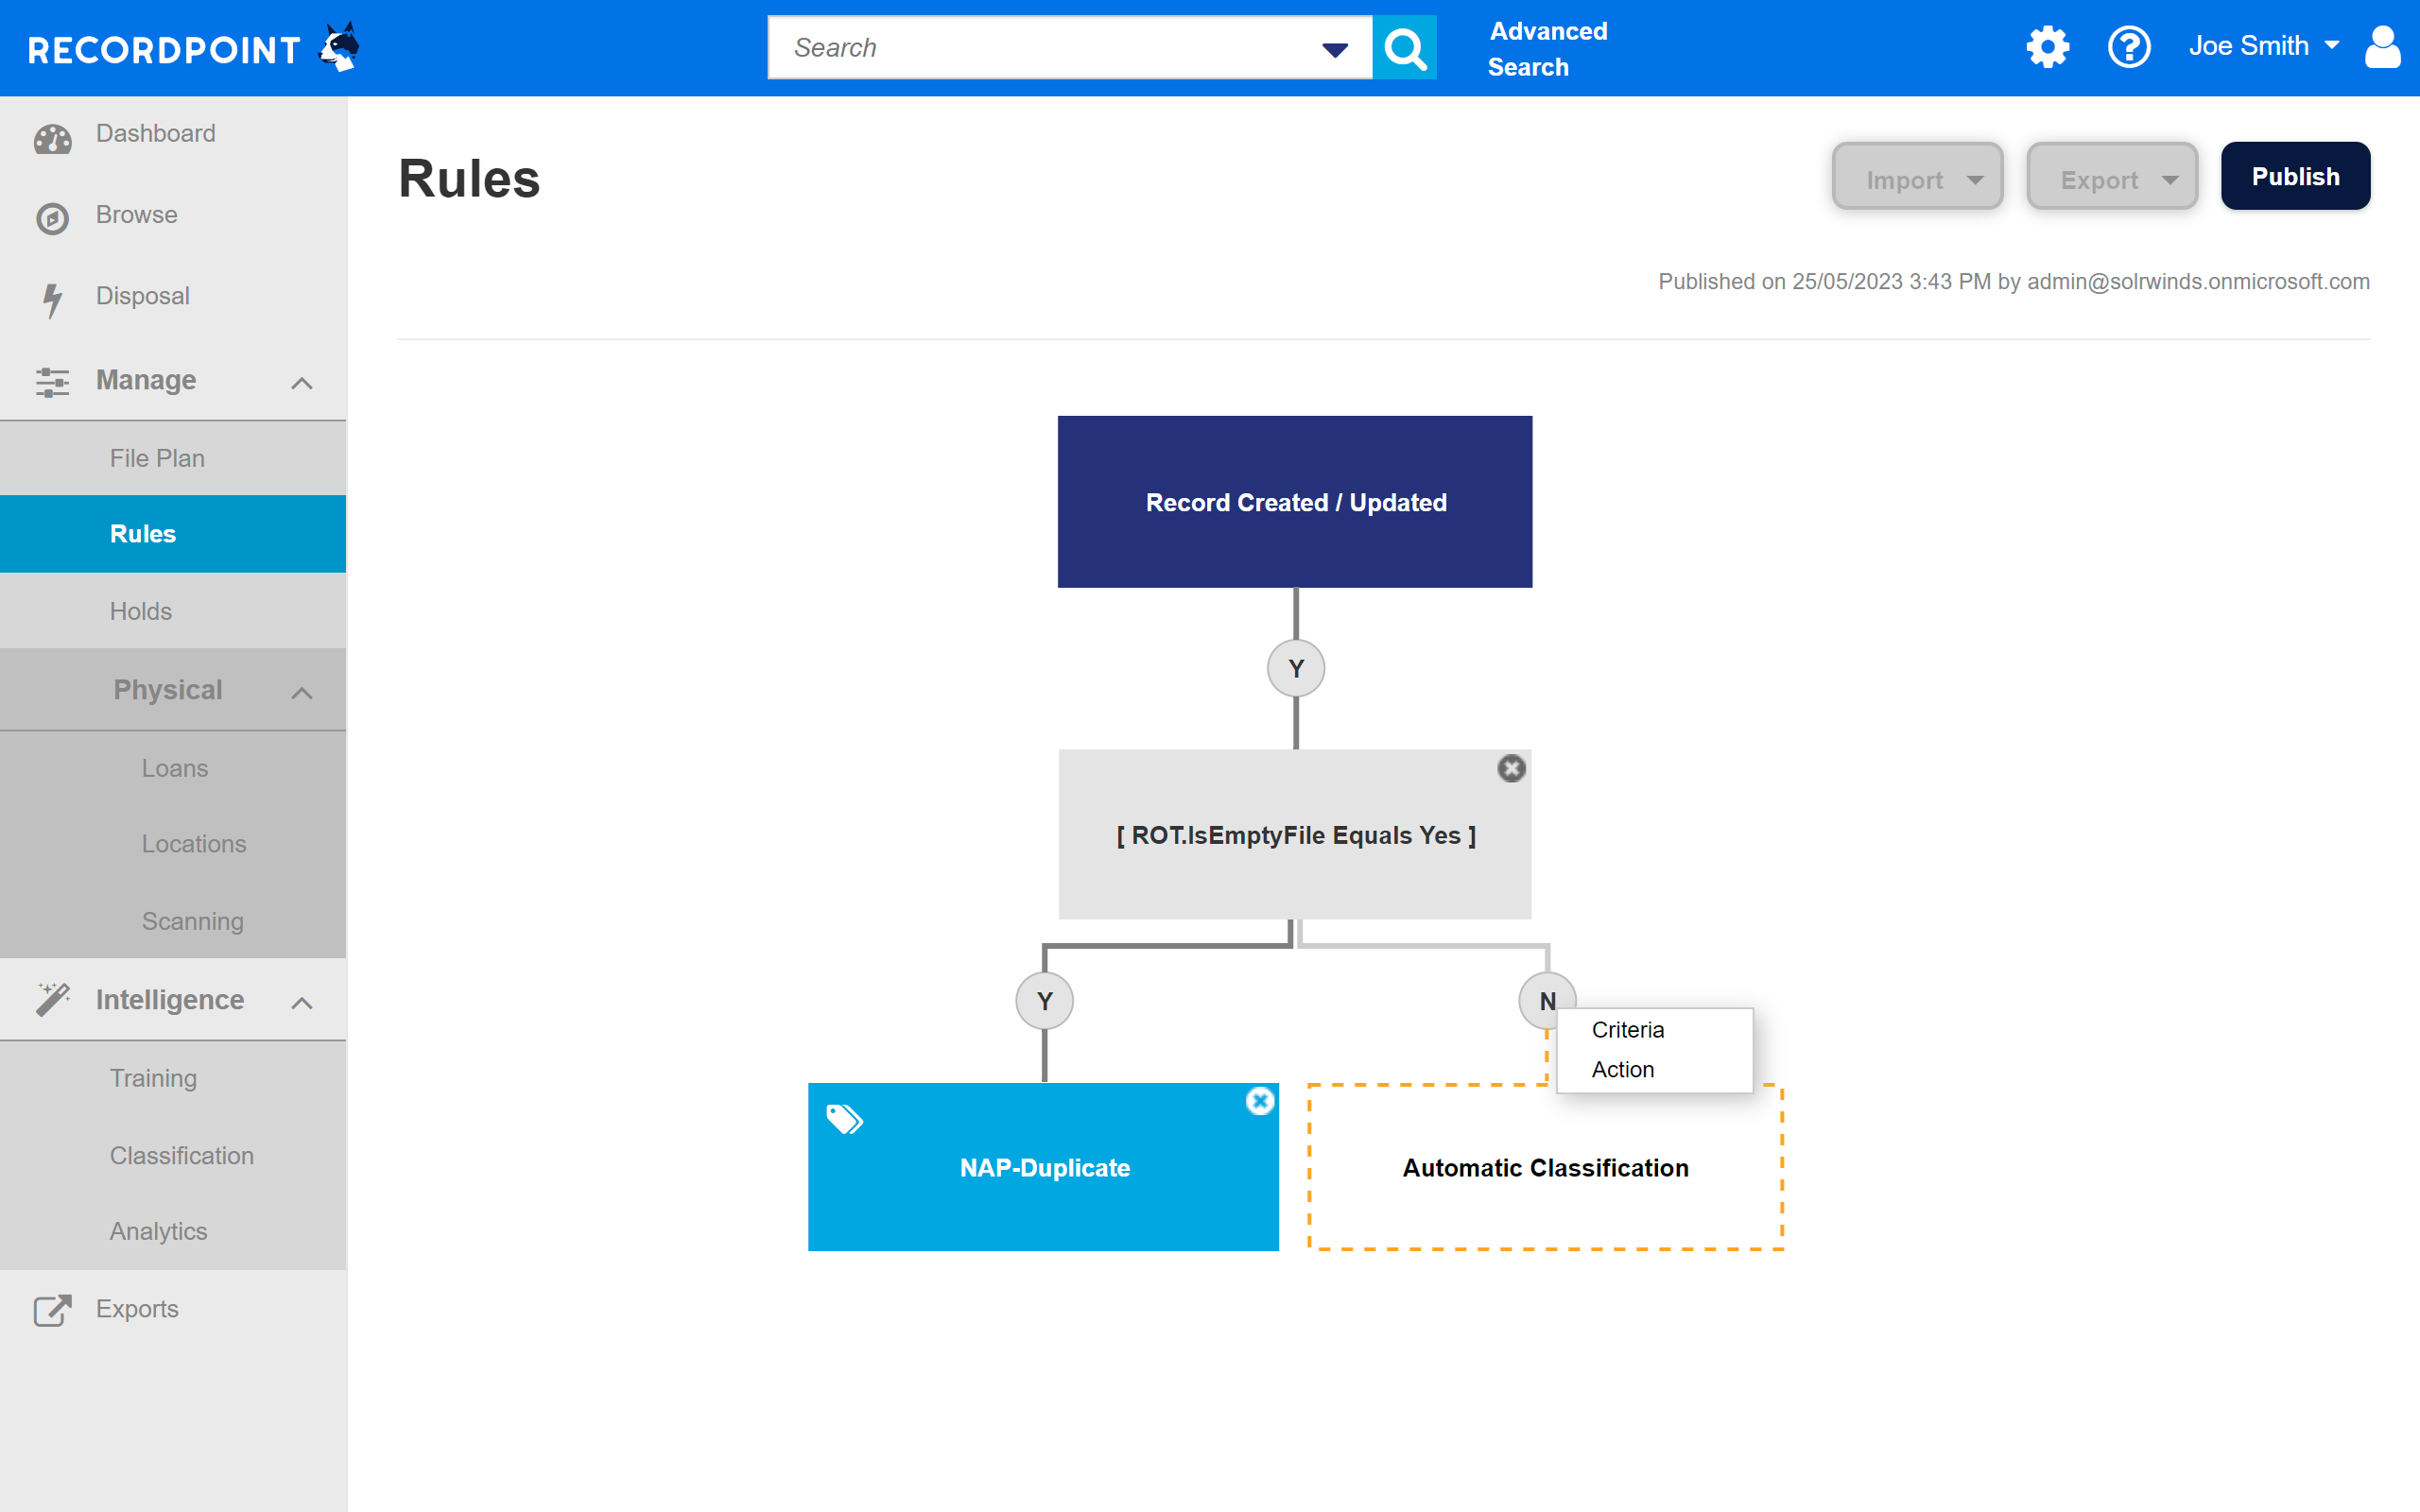This screenshot has height=1512, width=2420.
Task: Click the tag icon on NAP-Duplicate
Action: point(845,1119)
